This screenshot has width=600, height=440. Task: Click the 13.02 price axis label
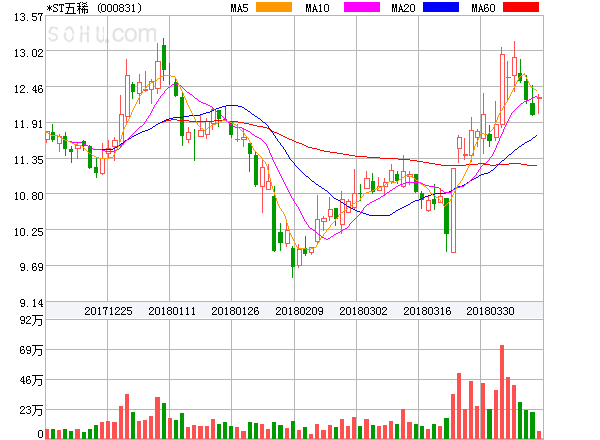click(x=29, y=53)
